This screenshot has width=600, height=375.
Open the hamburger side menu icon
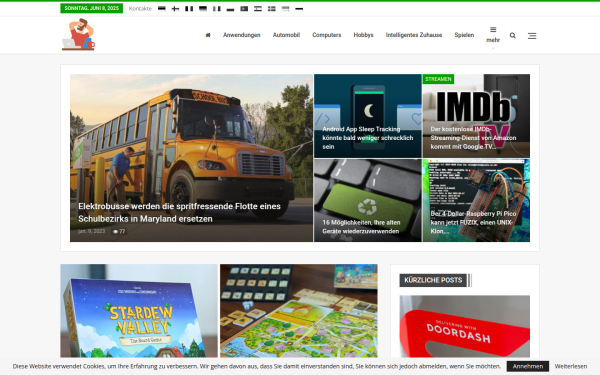point(532,36)
